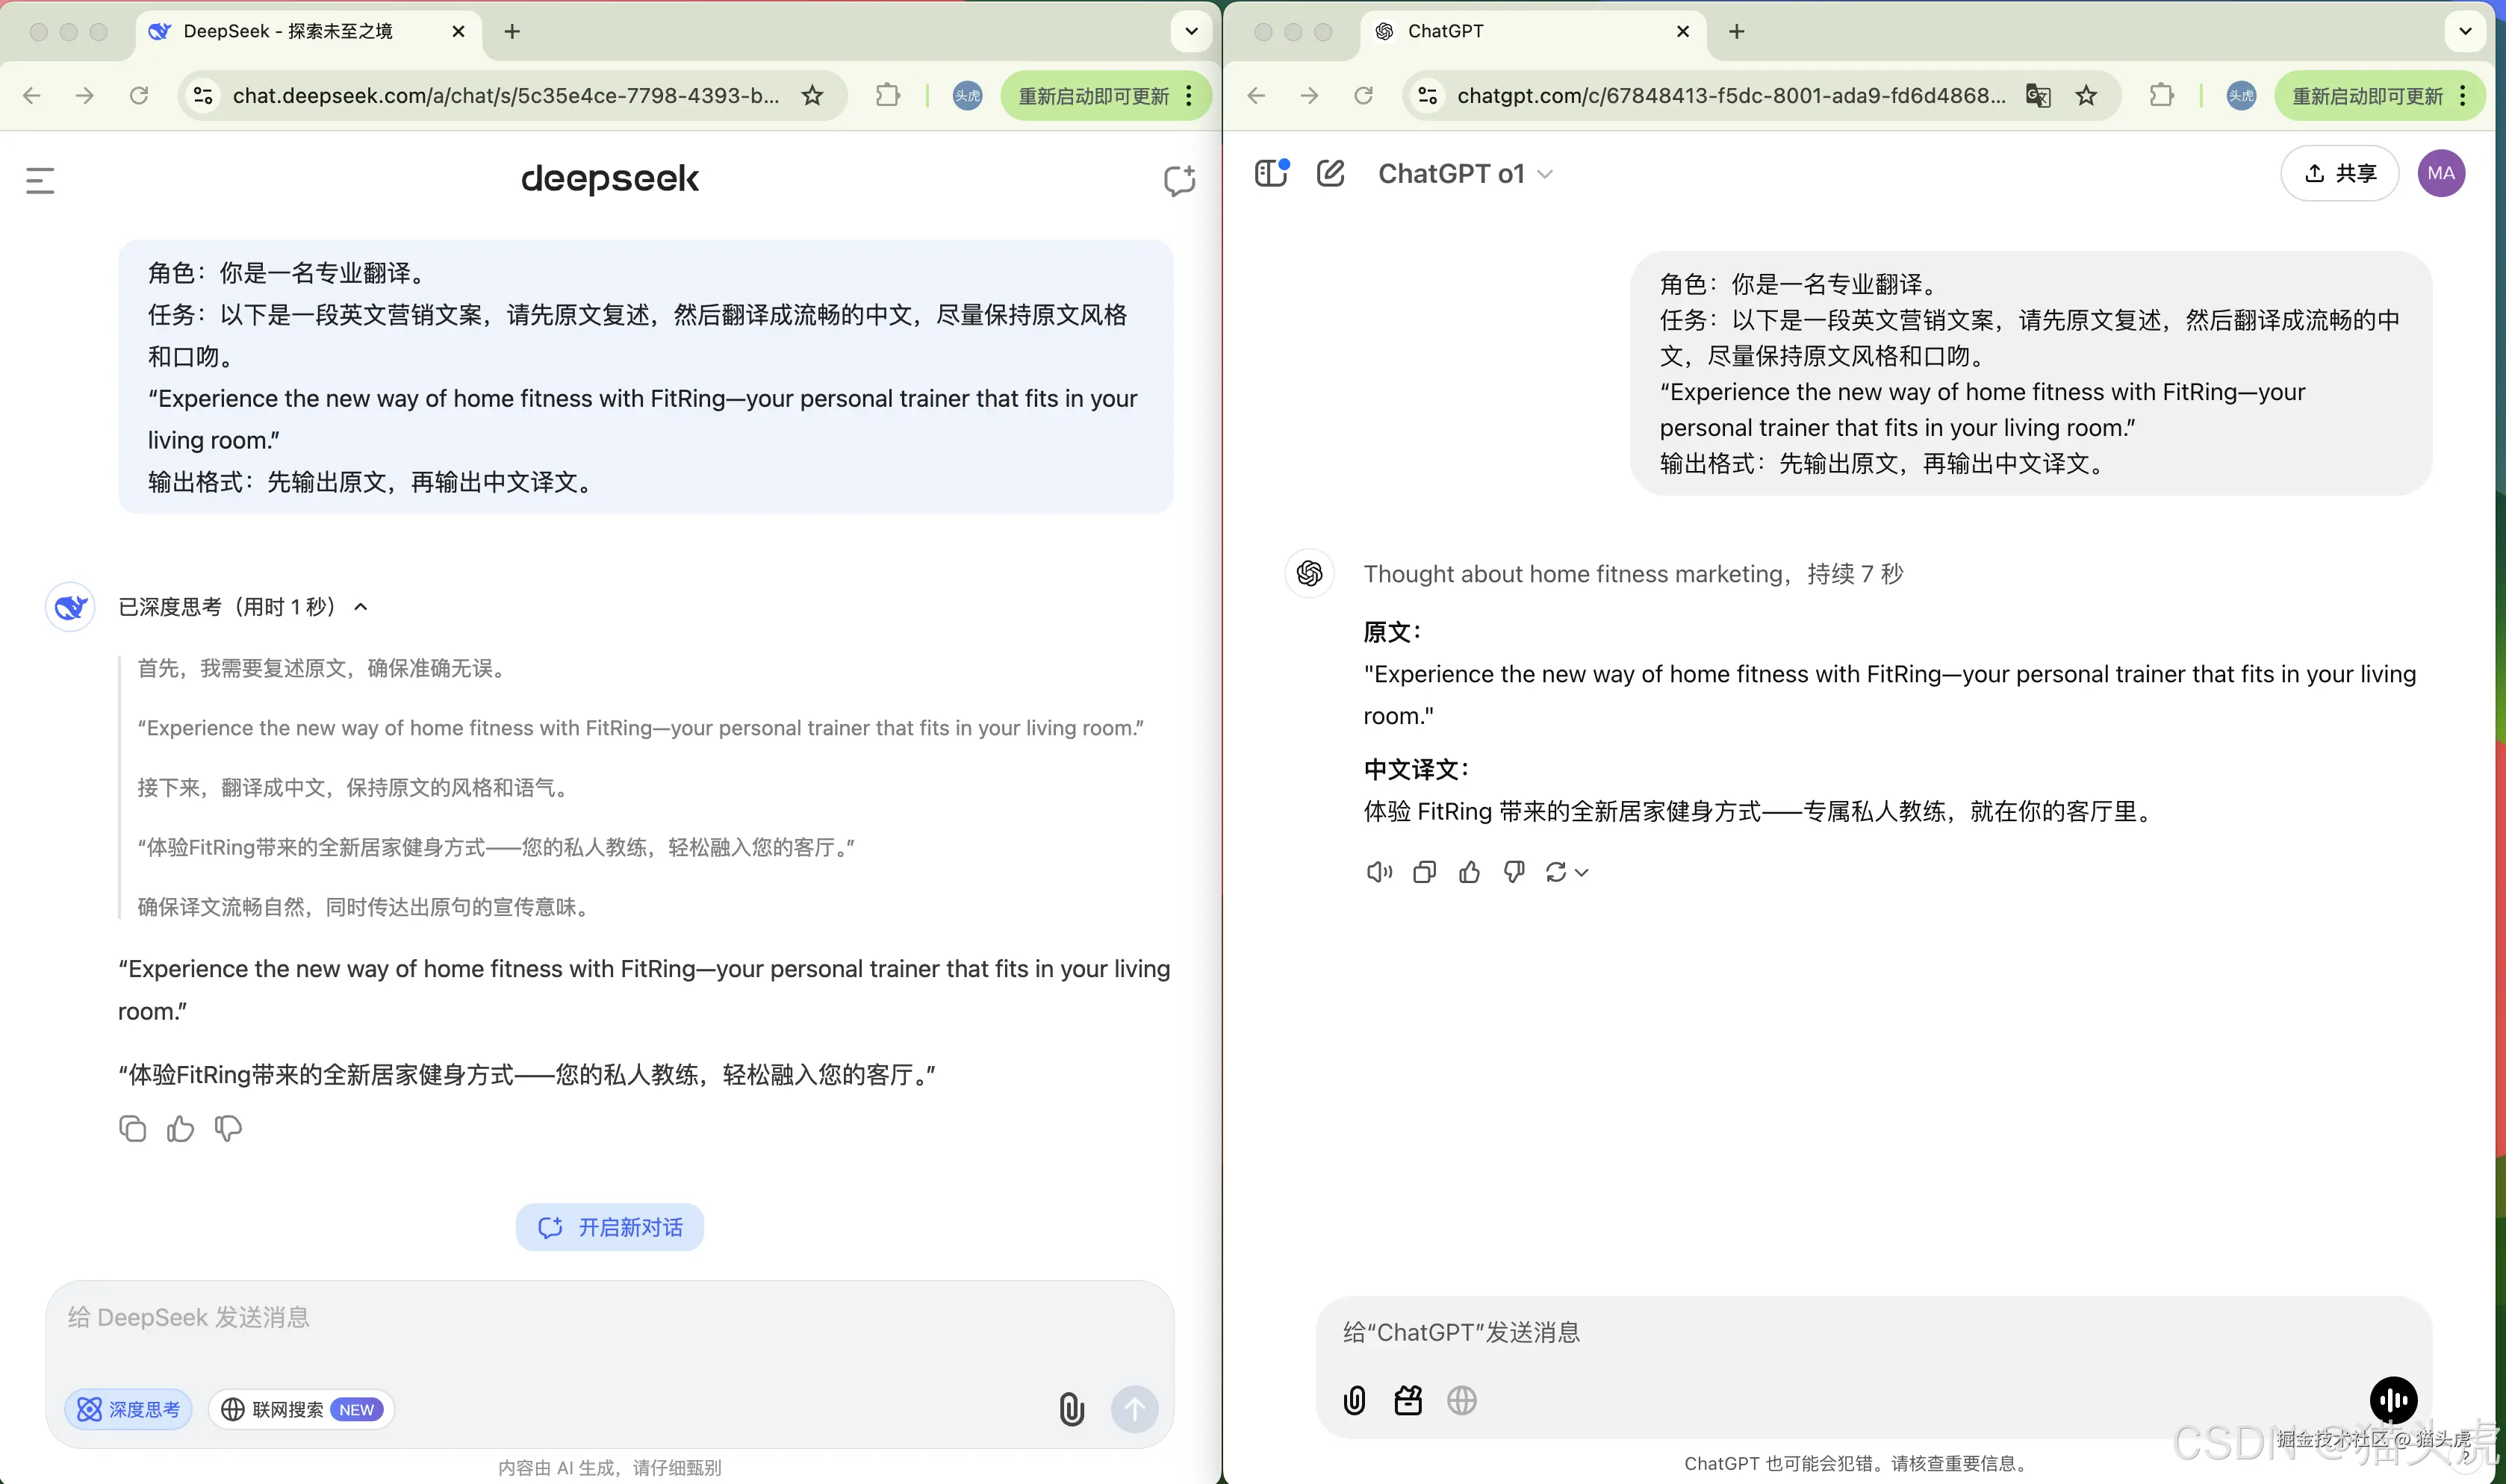This screenshot has width=2506, height=1484.
Task: Toggle the ChatGPT sidebar panel icon
Action: (x=1269, y=172)
